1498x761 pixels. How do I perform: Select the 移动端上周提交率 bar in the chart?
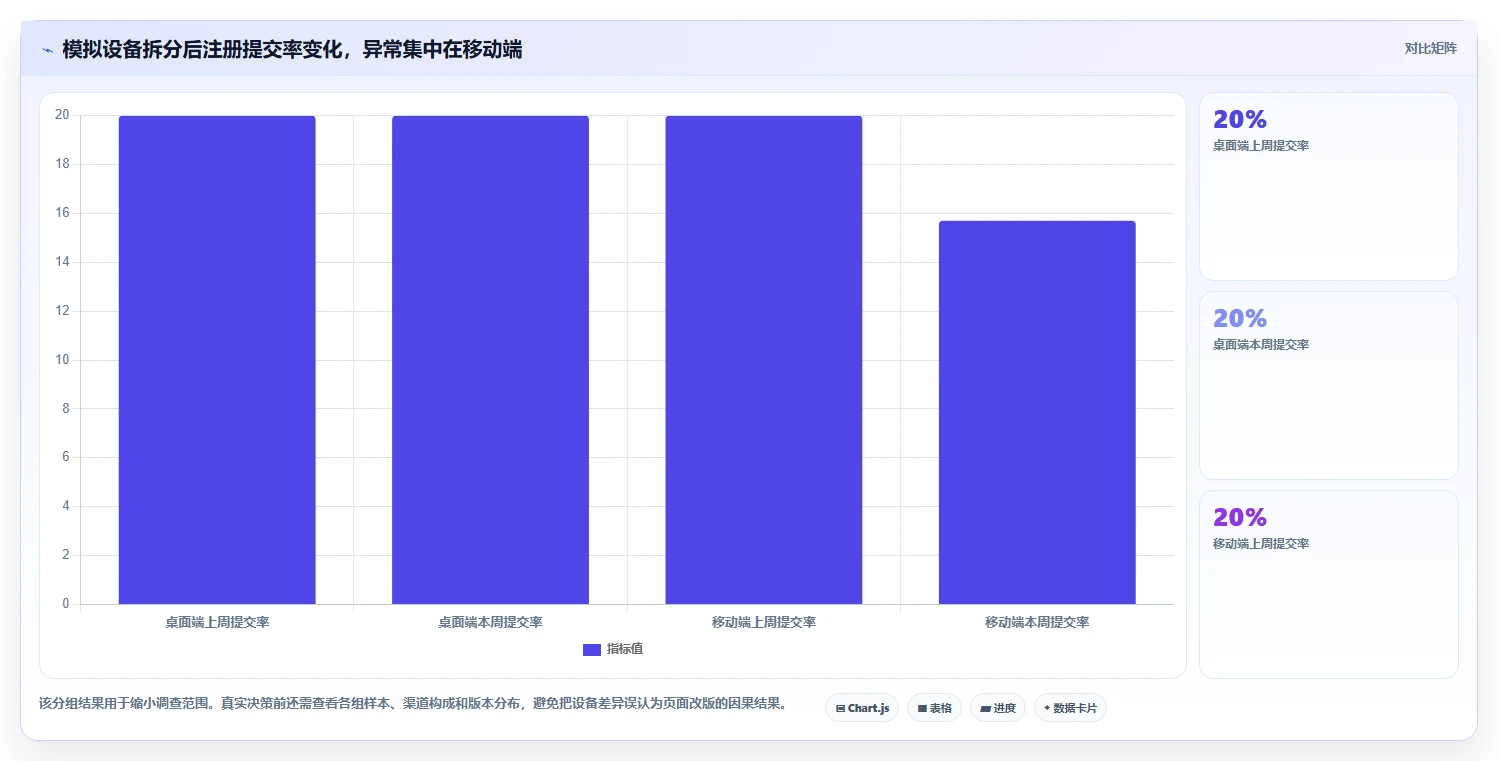click(763, 360)
